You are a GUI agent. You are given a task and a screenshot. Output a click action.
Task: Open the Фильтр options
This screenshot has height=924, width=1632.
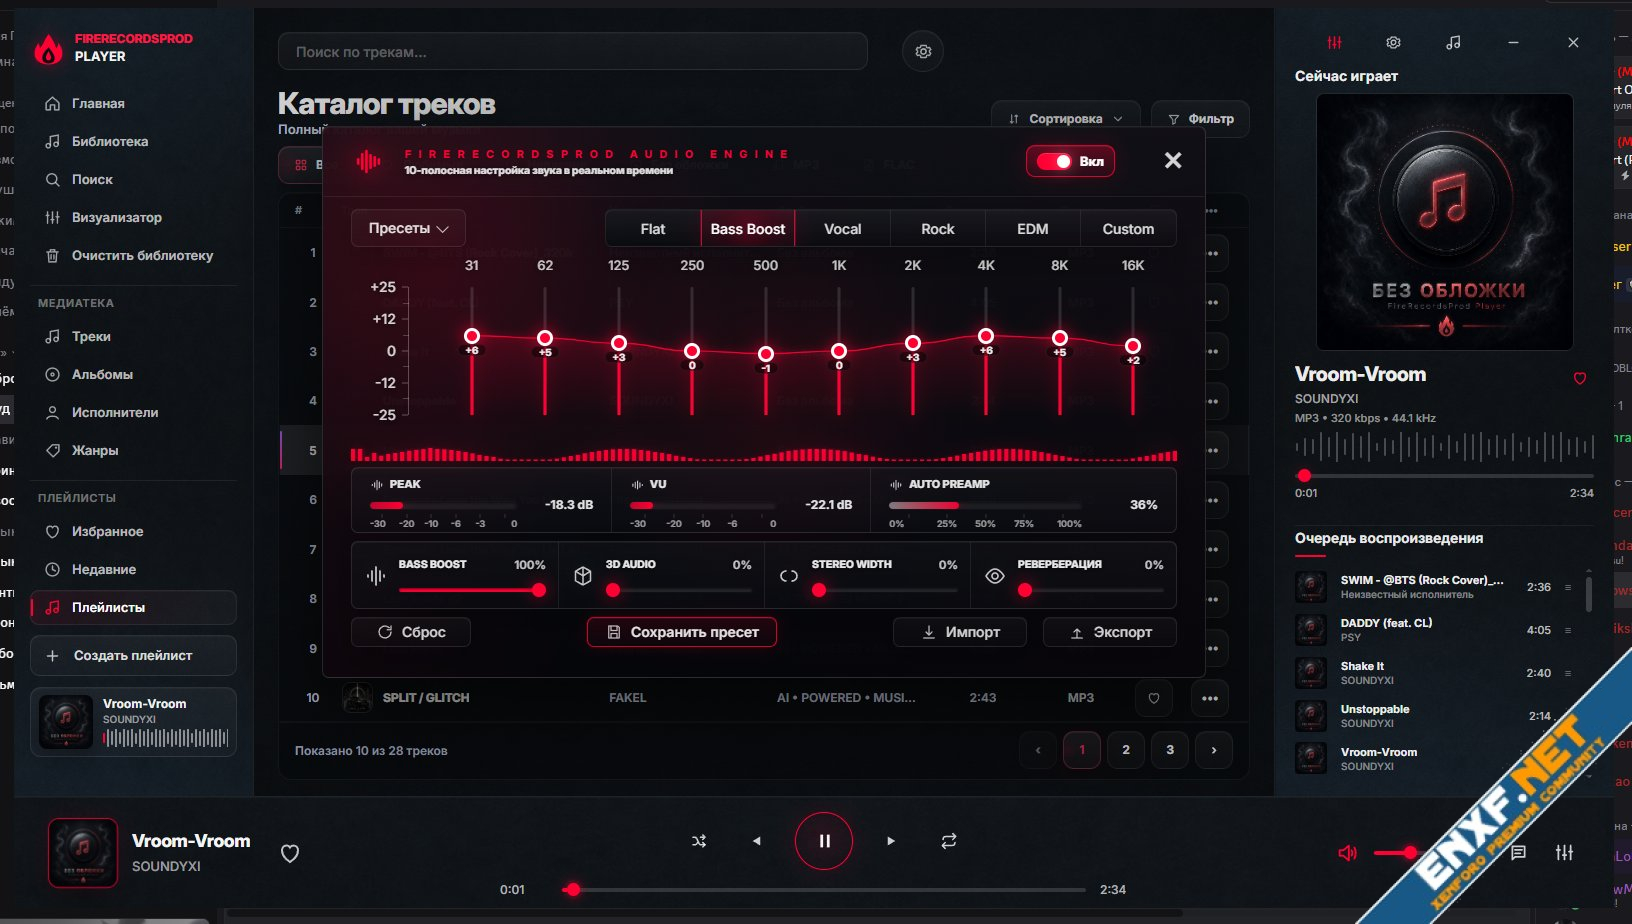tap(1200, 118)
